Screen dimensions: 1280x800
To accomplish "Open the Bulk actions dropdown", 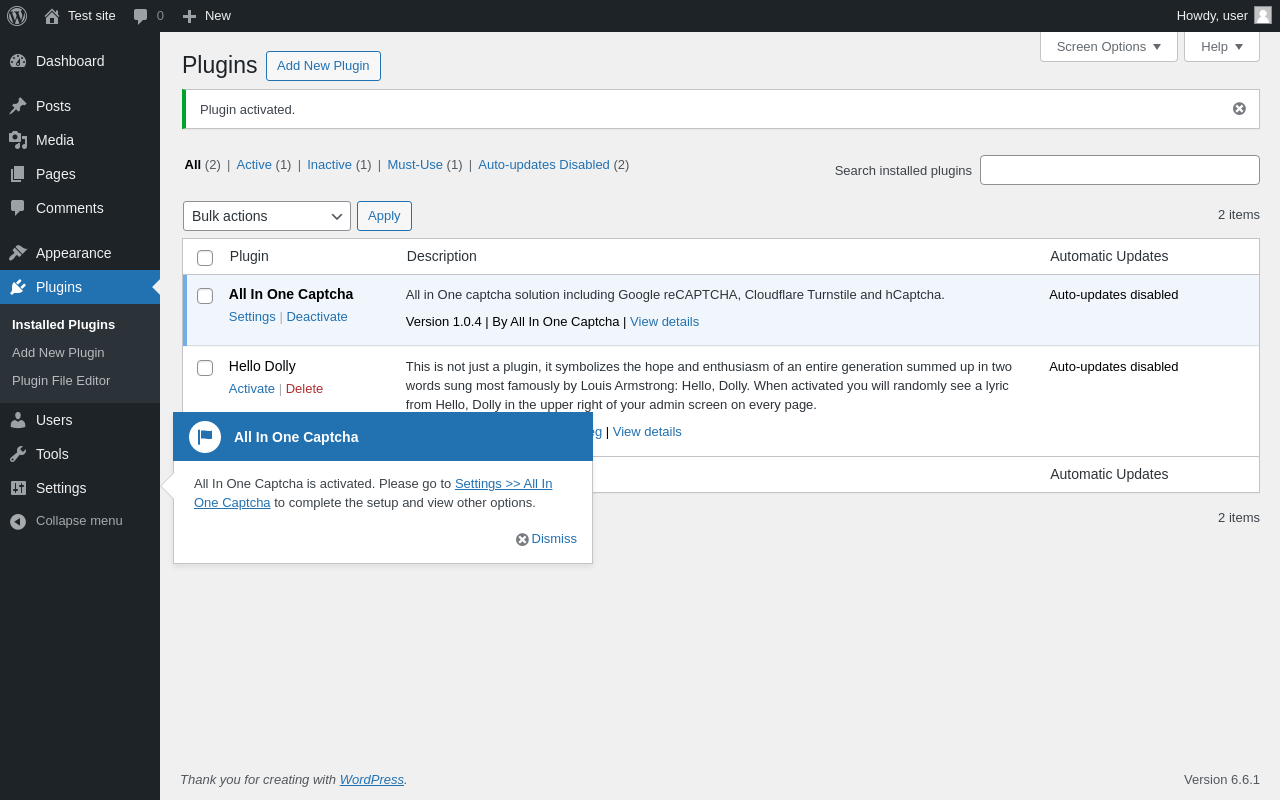I will 266,216.
